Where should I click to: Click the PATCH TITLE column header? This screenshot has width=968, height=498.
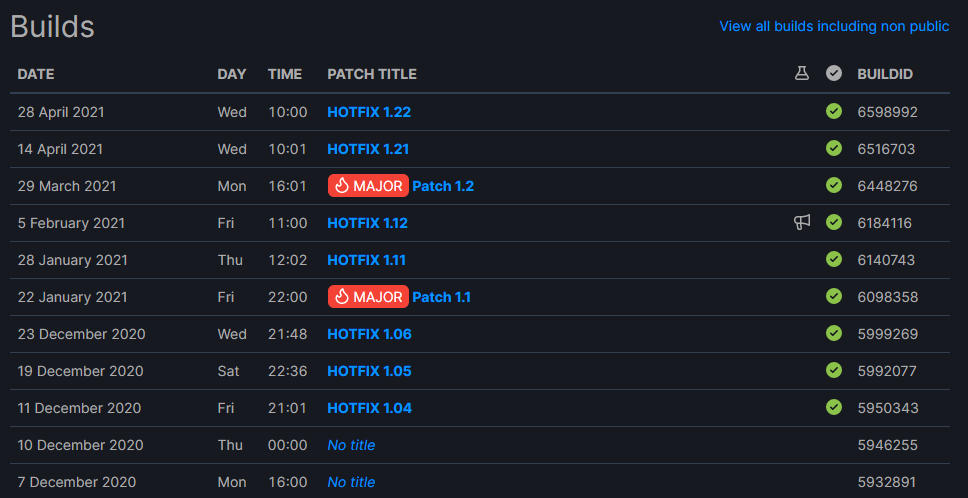pos(372,74)
